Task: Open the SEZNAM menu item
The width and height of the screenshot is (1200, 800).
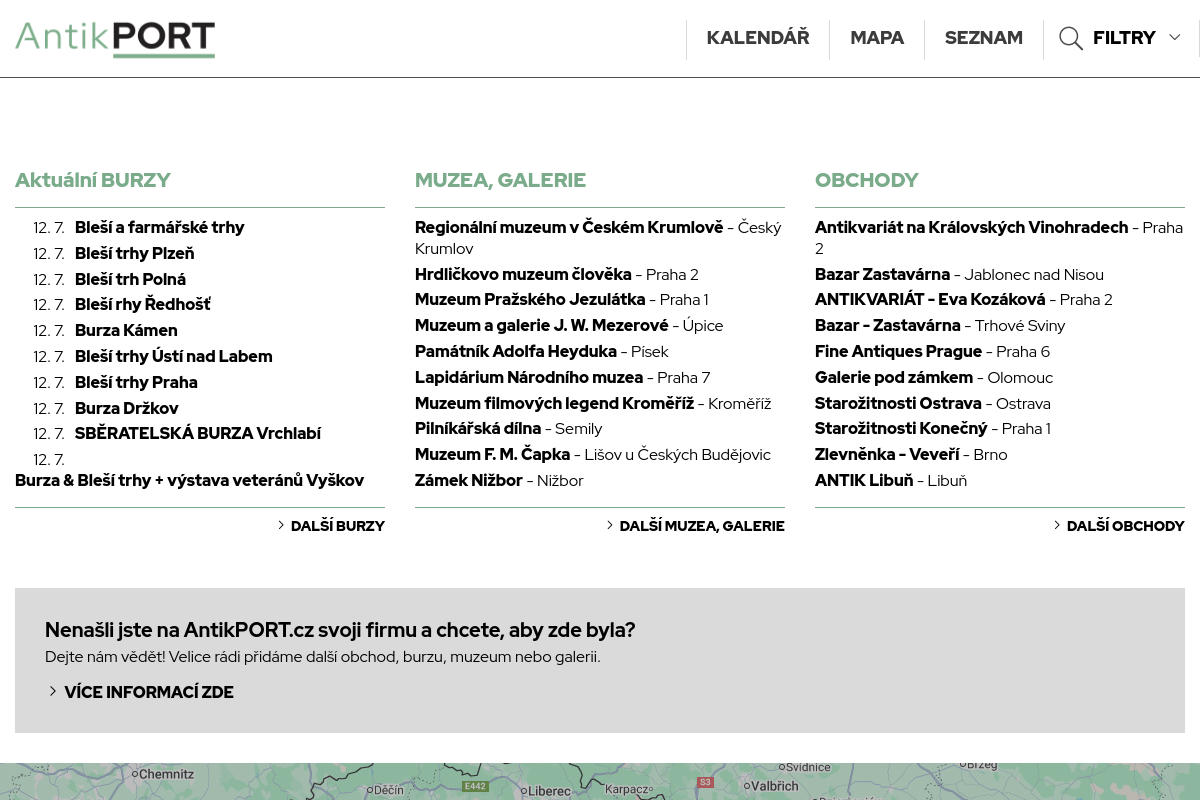Action: coord(984,39)
